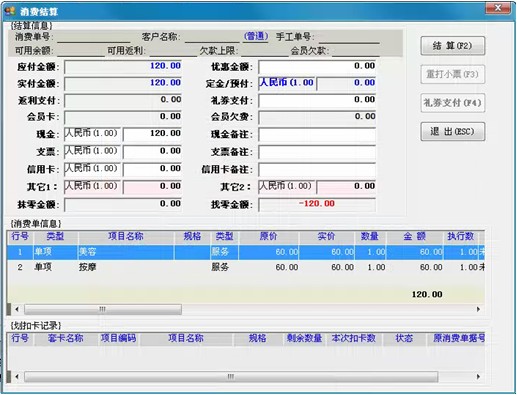Open the 现金 currency dropdown

coord(92,133)
